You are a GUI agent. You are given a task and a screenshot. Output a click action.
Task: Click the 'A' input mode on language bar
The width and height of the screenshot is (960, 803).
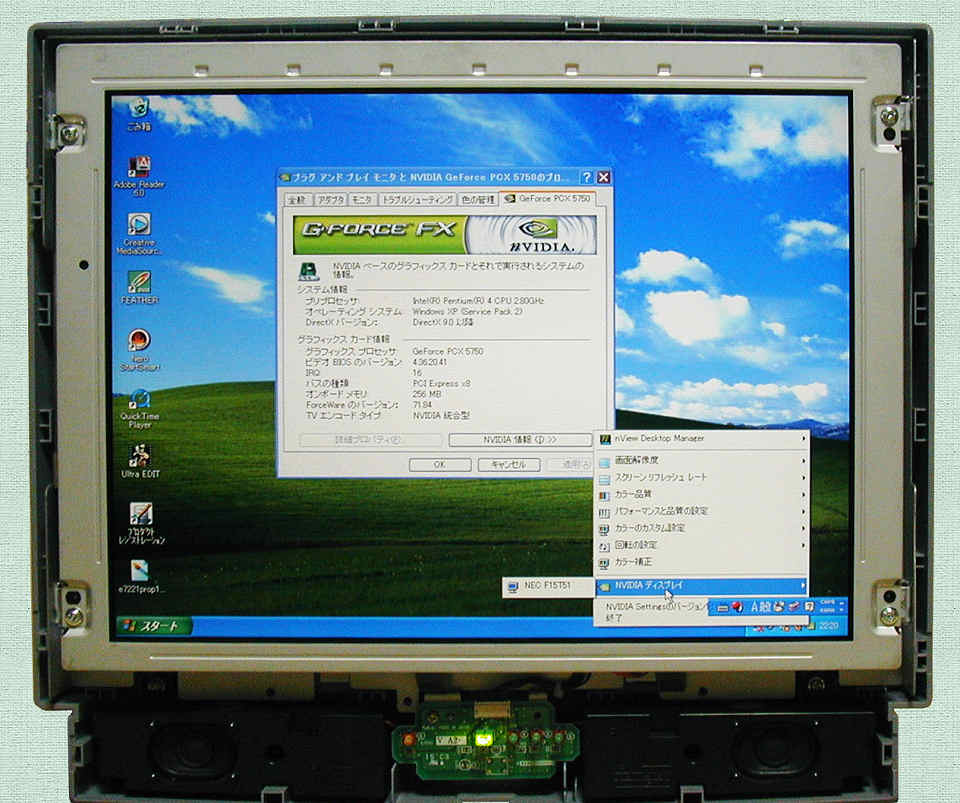(x=756, y=607)
